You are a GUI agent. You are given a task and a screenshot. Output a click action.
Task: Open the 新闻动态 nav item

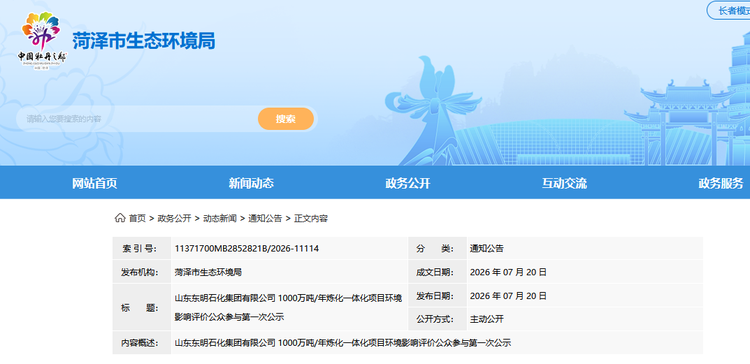251,183
